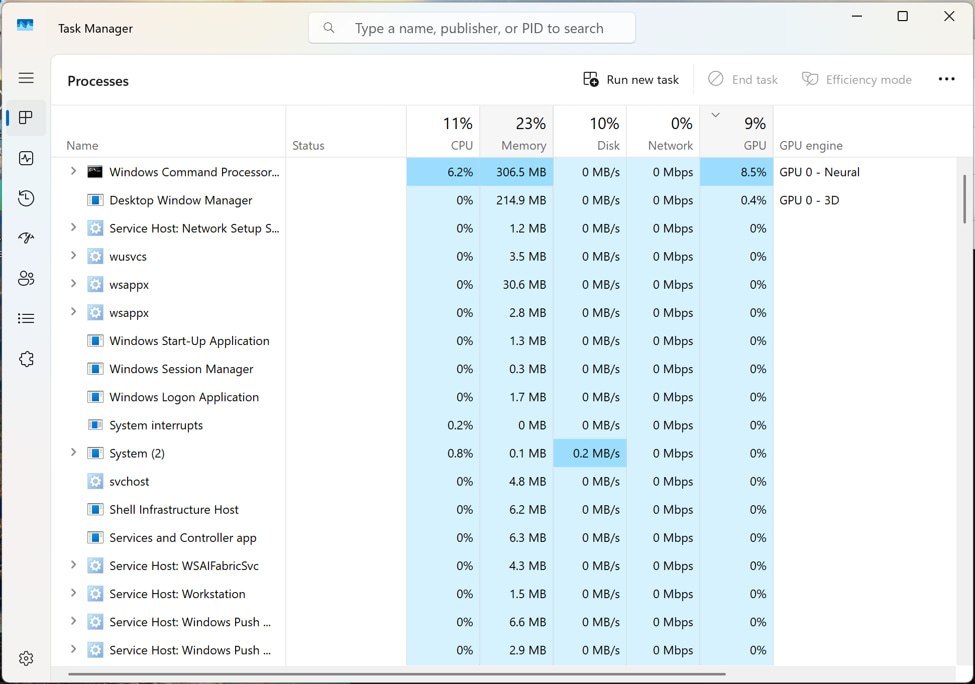Click the System interrupts process icon

pyautogui.click(x=95, y=425)
